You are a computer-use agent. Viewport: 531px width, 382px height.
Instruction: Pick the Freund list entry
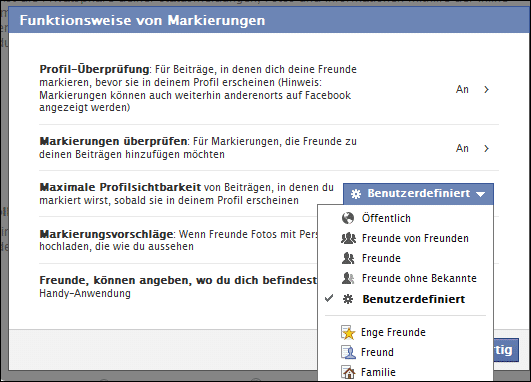click(x=405, y=352)
